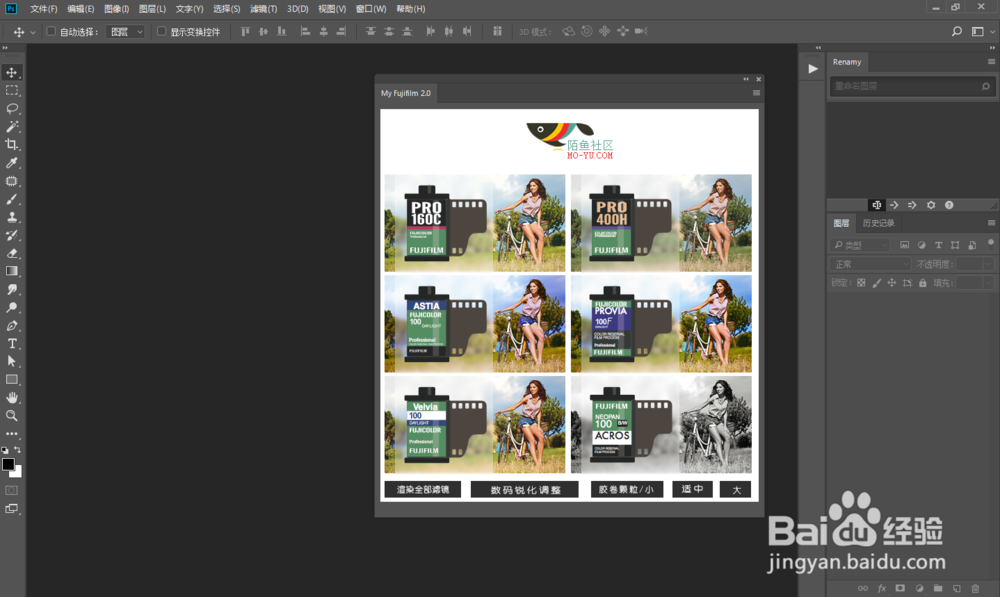
Task: Select the Dodge tool
Action: point(11,307)
